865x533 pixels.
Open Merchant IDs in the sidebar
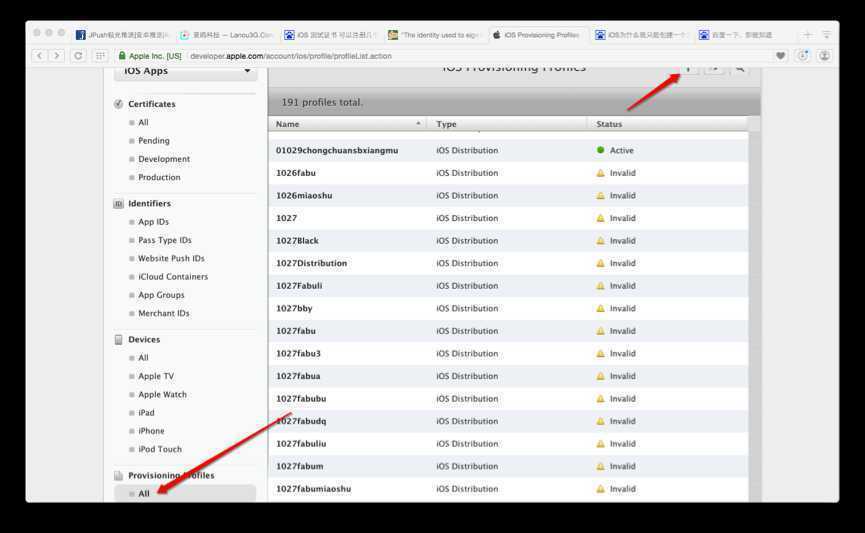click(x=163, y=313)
